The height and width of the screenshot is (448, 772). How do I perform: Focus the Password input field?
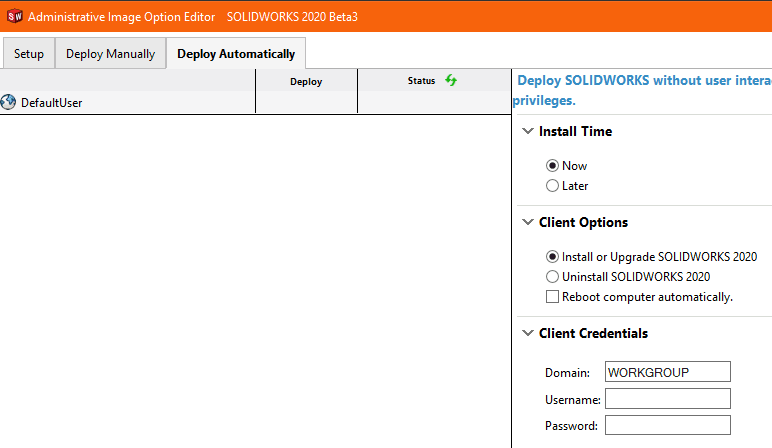tap(668, 425)
